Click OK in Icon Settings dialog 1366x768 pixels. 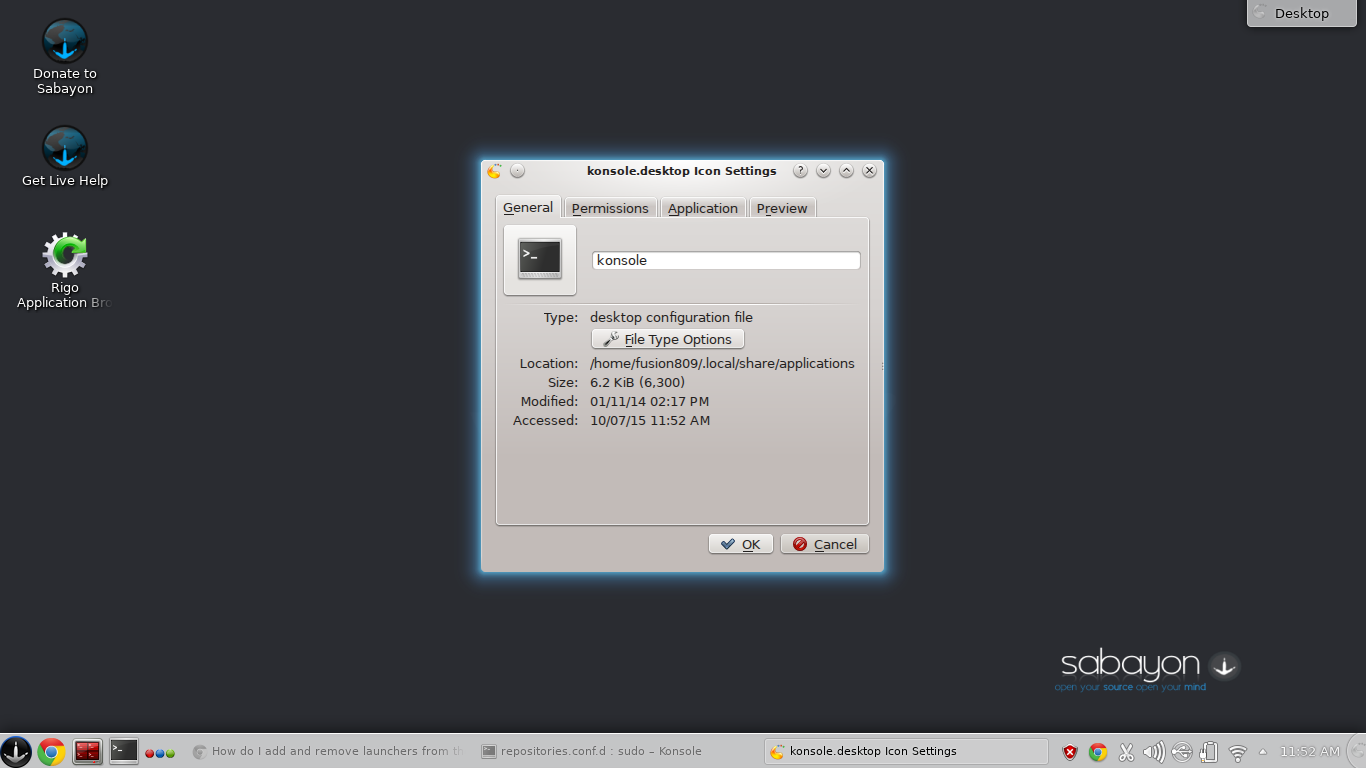741,544
